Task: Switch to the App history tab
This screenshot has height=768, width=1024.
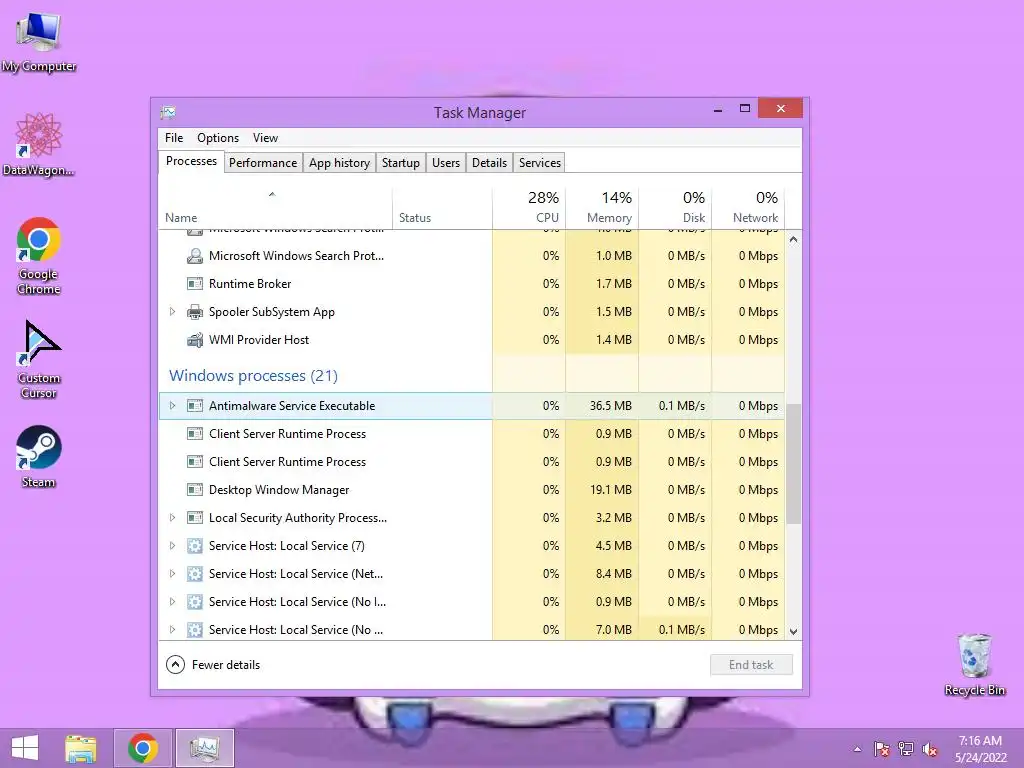Action: [340, 163]
